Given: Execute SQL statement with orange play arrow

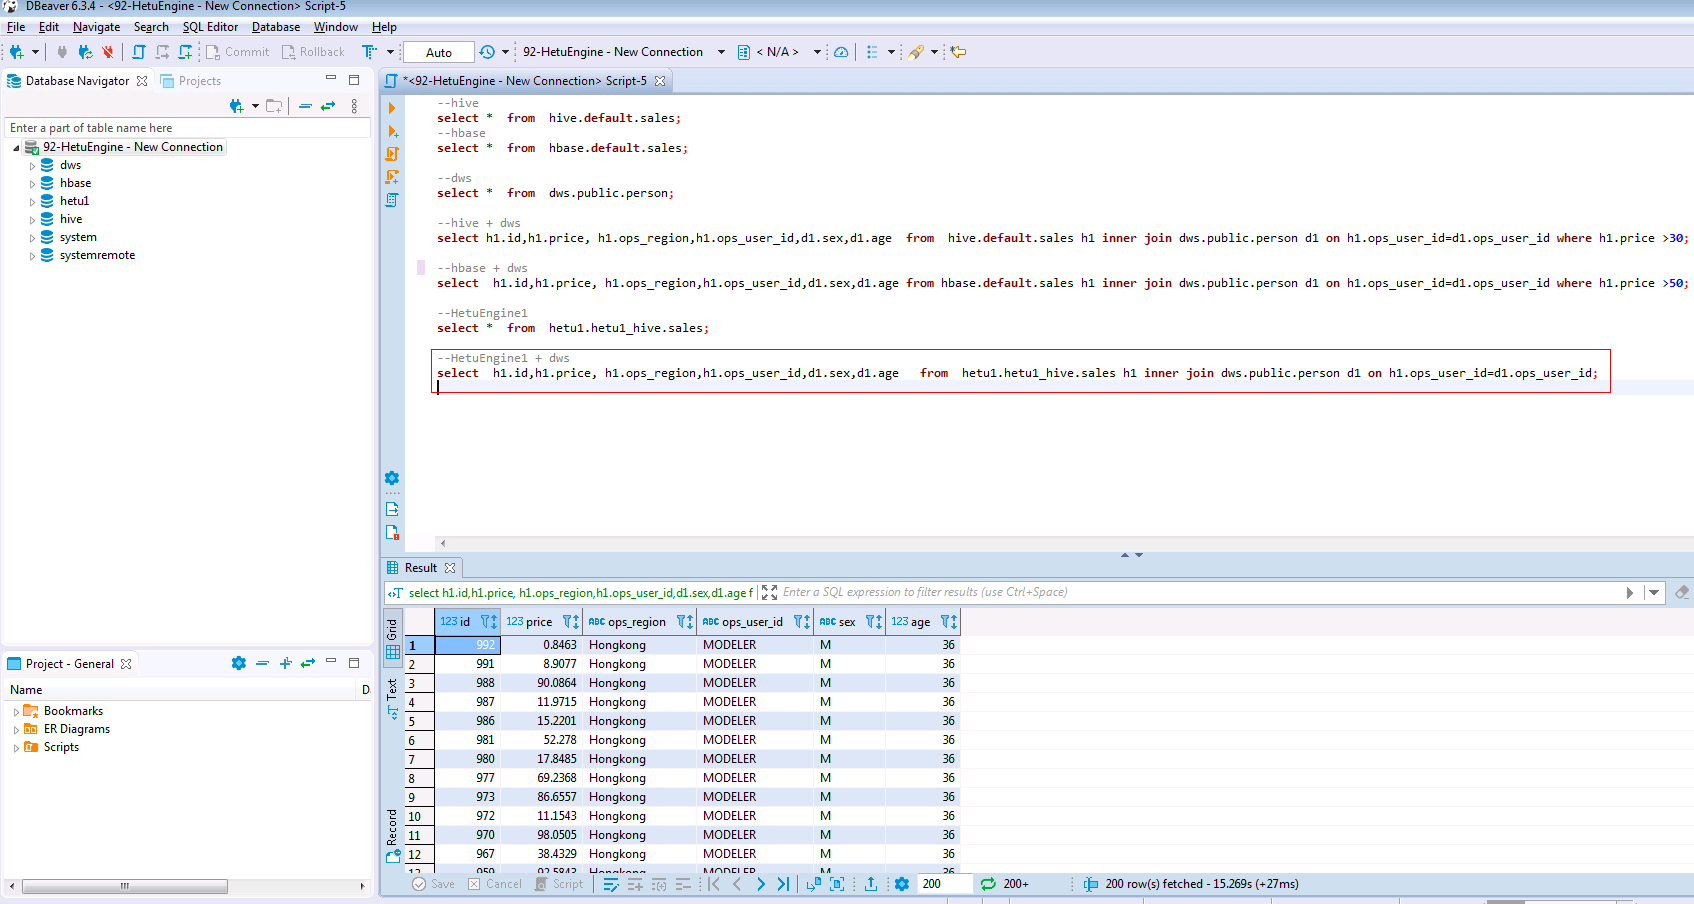Looking at the screenshot, I should [x=392, y=108].
